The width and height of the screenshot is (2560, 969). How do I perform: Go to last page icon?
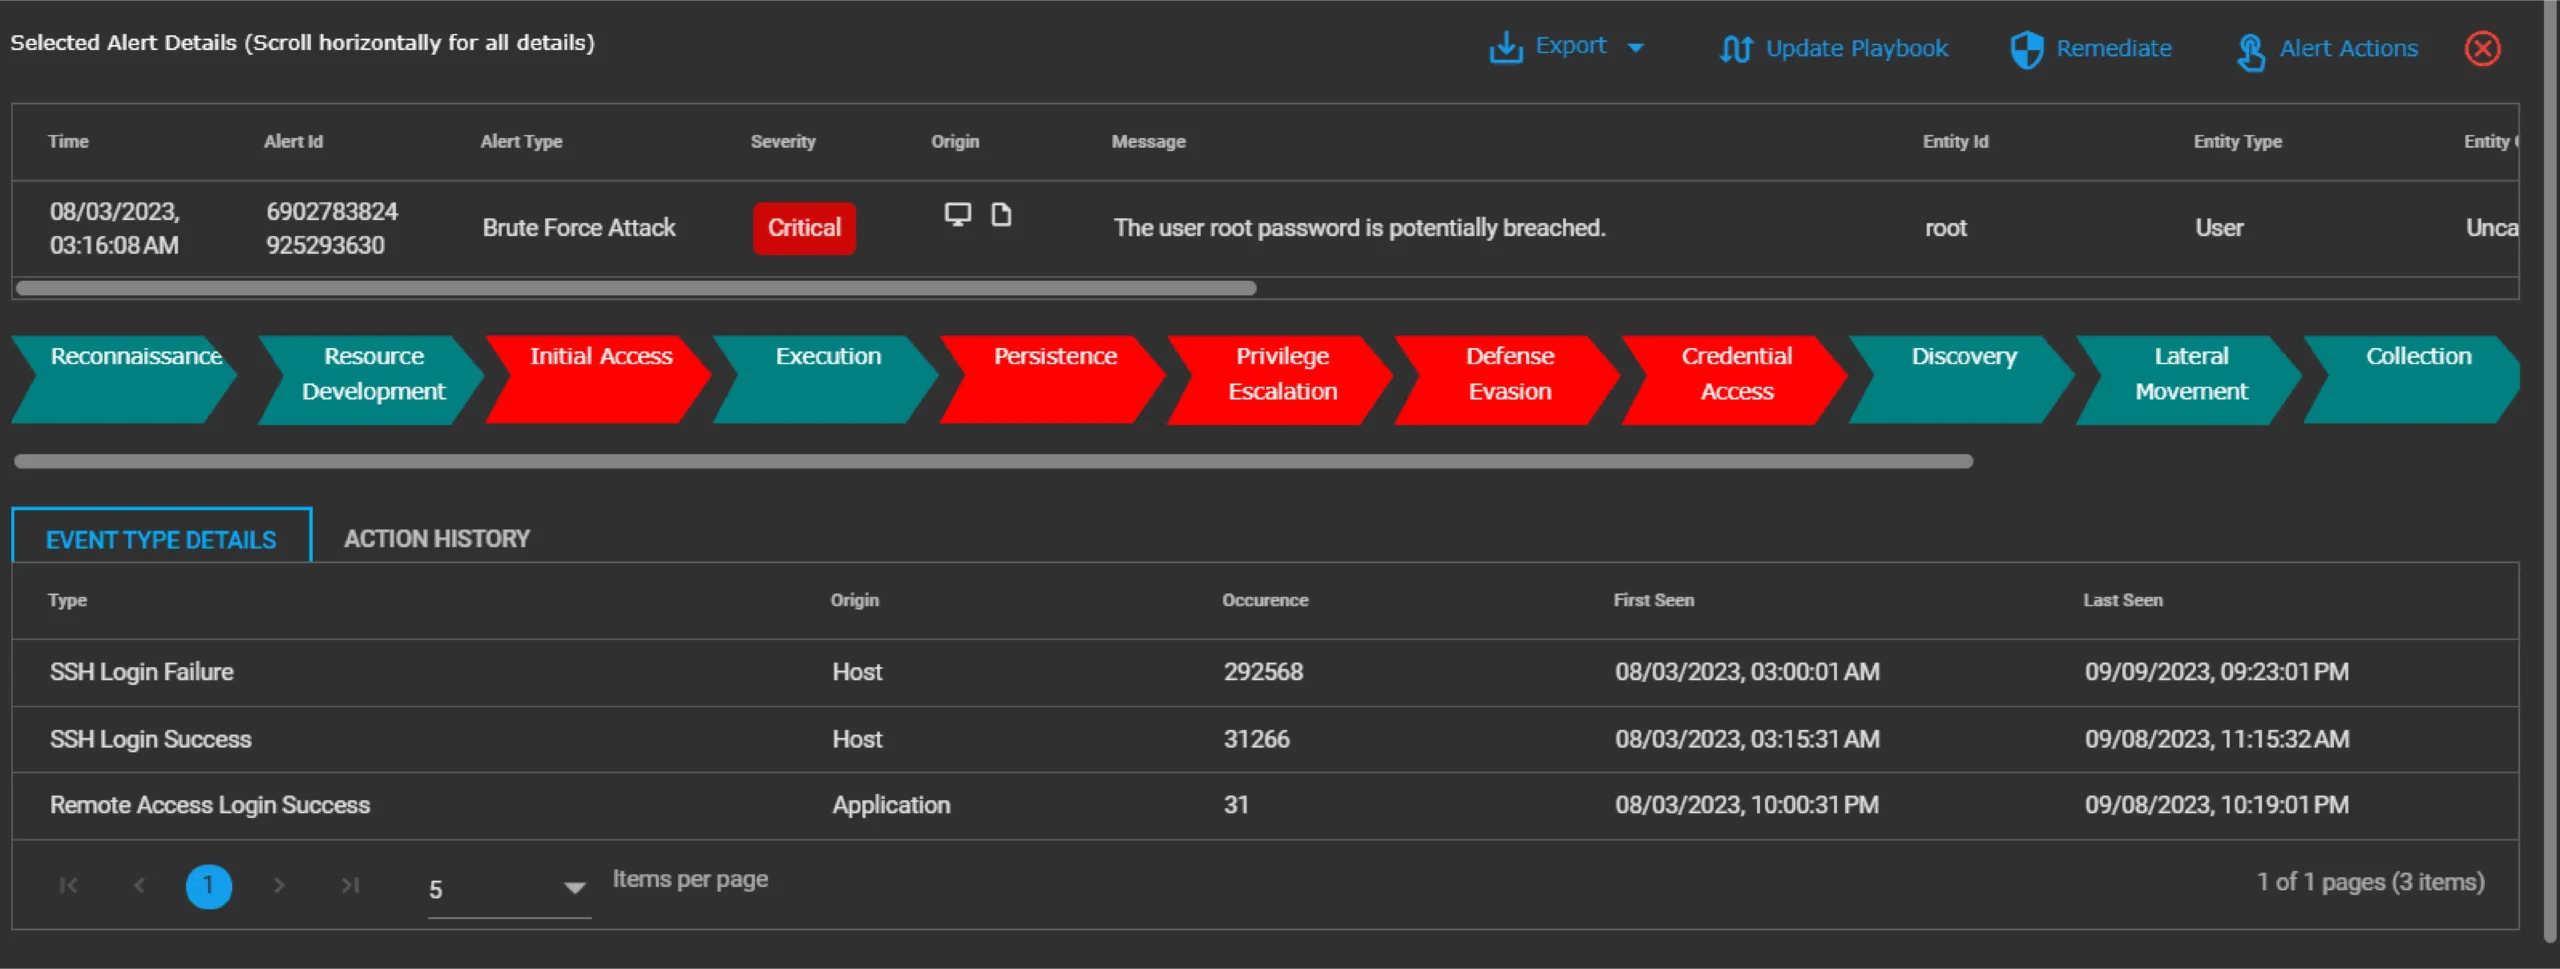point(350,885)
